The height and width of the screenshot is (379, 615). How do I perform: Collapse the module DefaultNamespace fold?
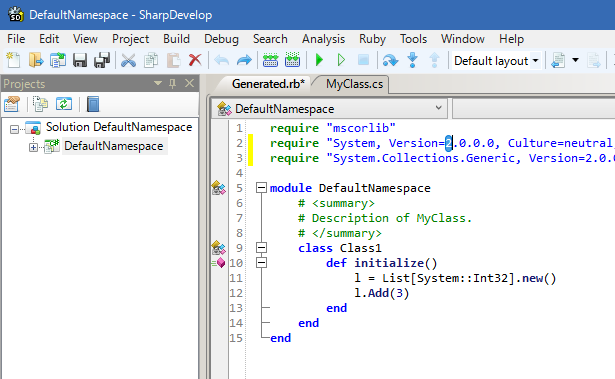[262, 188]
